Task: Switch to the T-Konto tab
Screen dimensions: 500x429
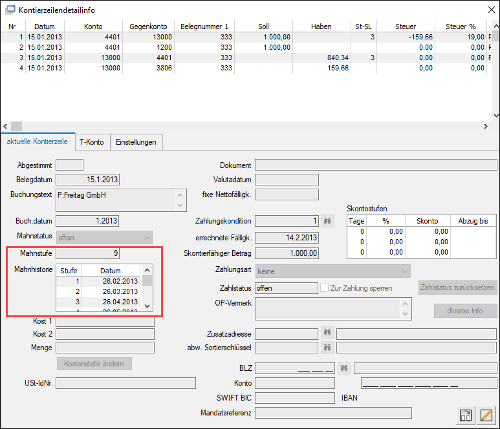Action: click(92, 142)
